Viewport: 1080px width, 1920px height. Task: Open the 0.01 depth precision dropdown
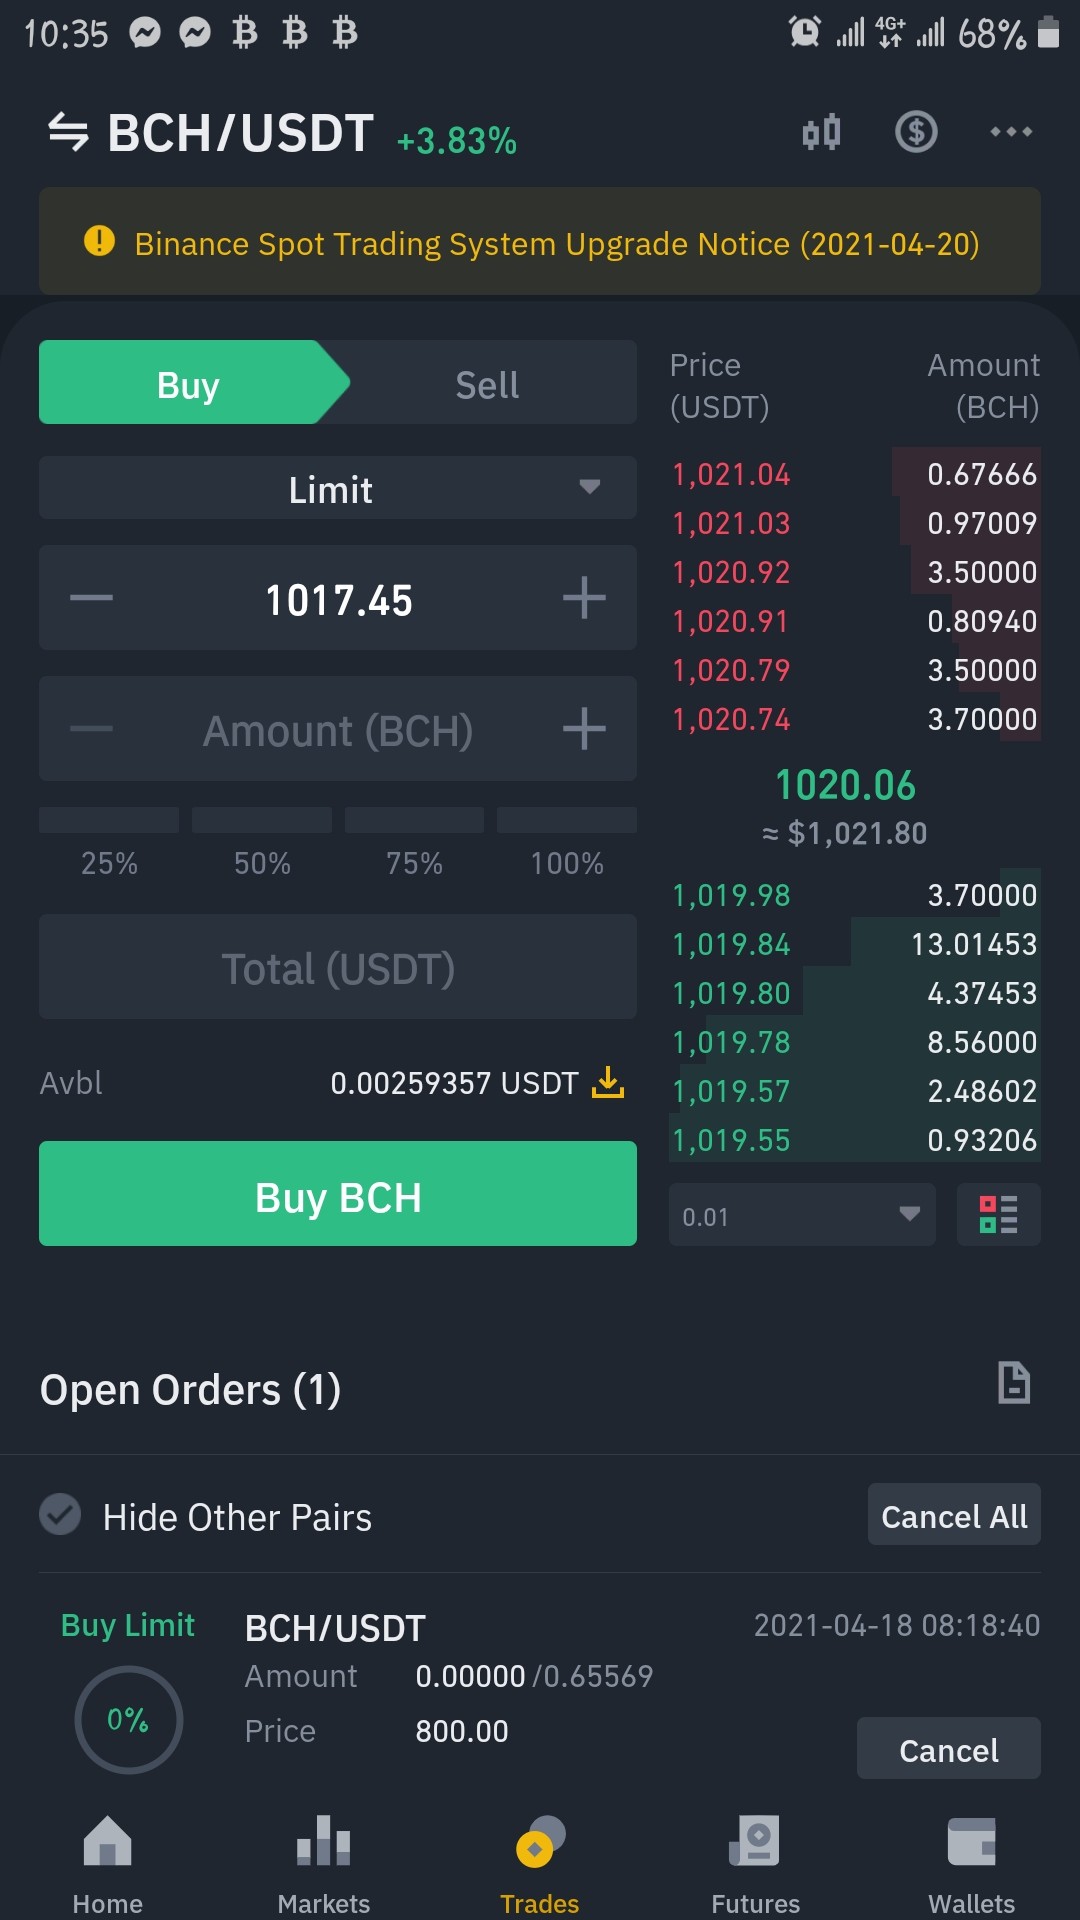click(802, 1215)
